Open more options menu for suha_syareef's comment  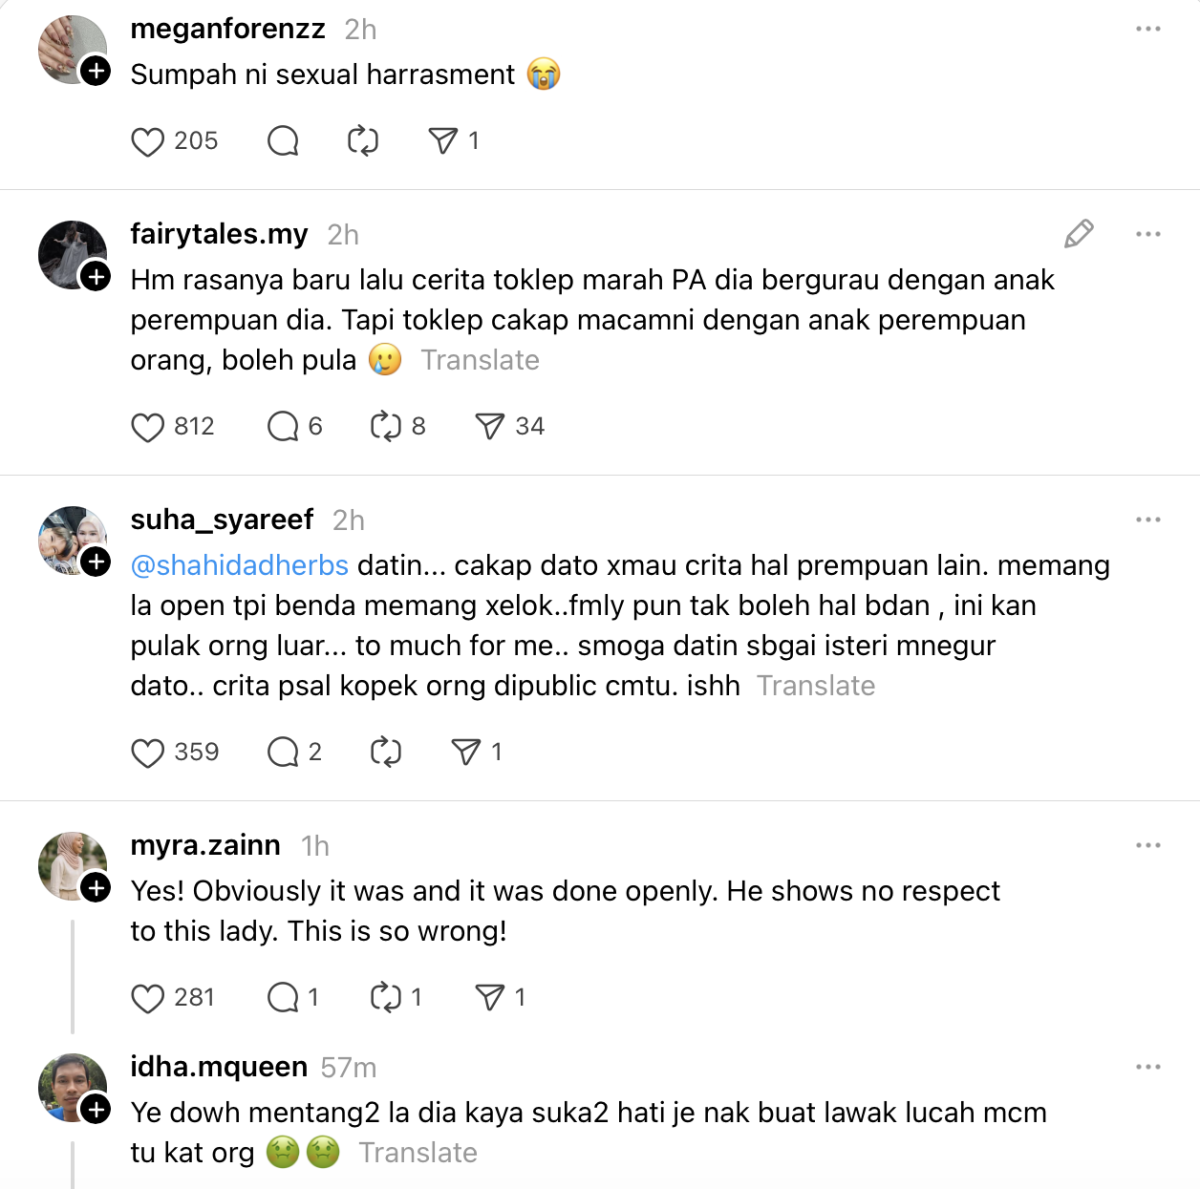click(1148, 520)
